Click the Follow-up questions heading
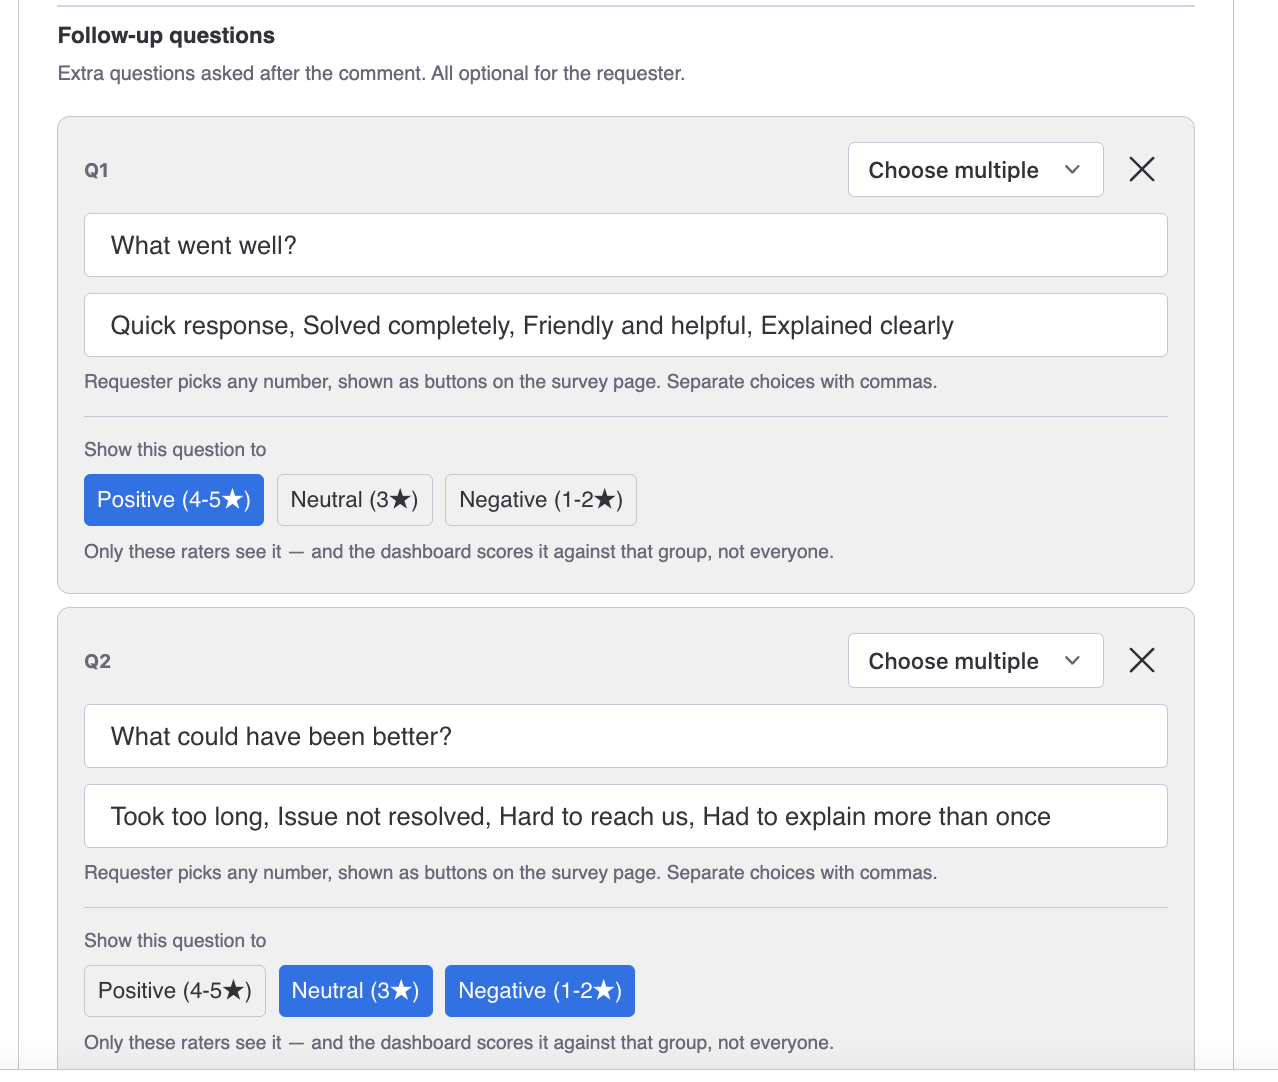The width and height of the screenshot is (1278, 1082). [x=166, y=35]
